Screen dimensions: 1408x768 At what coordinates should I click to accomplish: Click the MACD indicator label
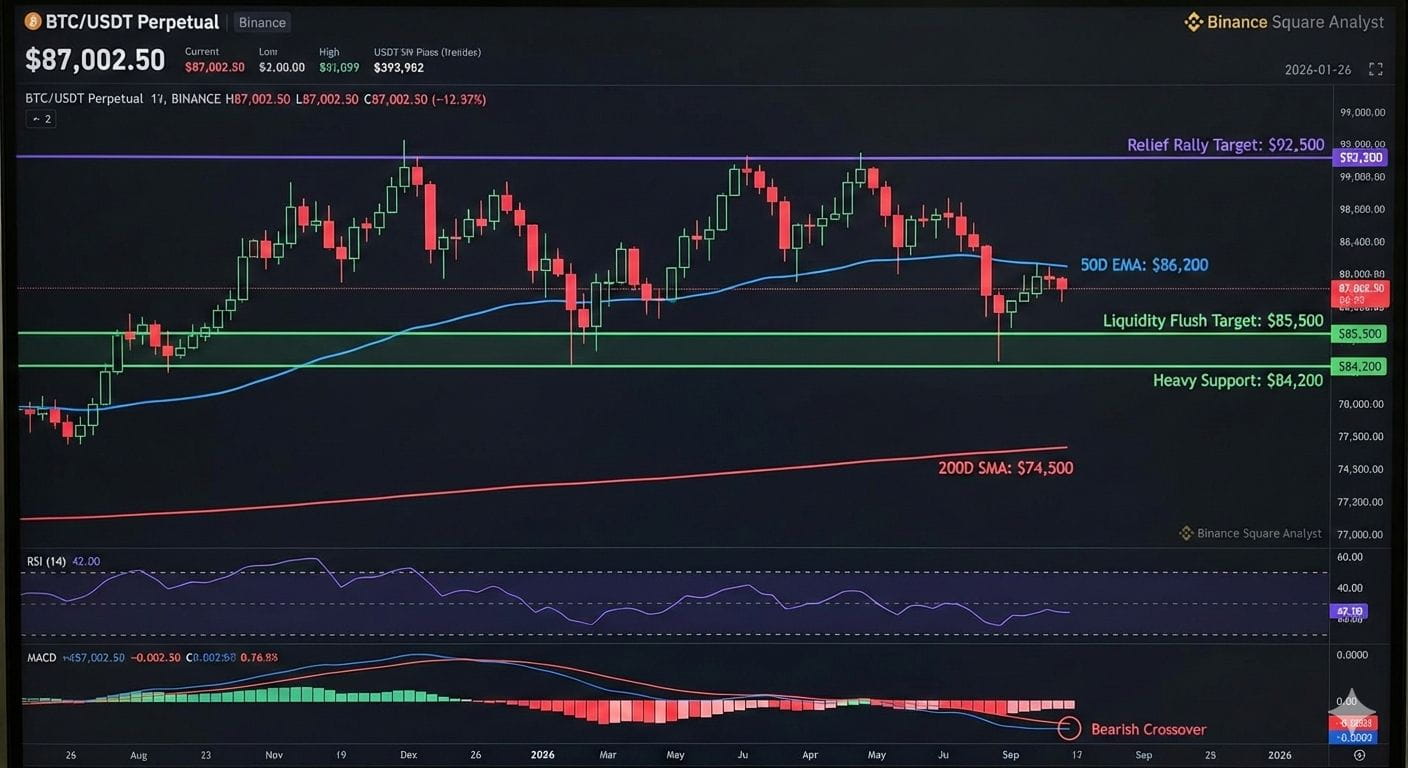click(x=41, y=657)
